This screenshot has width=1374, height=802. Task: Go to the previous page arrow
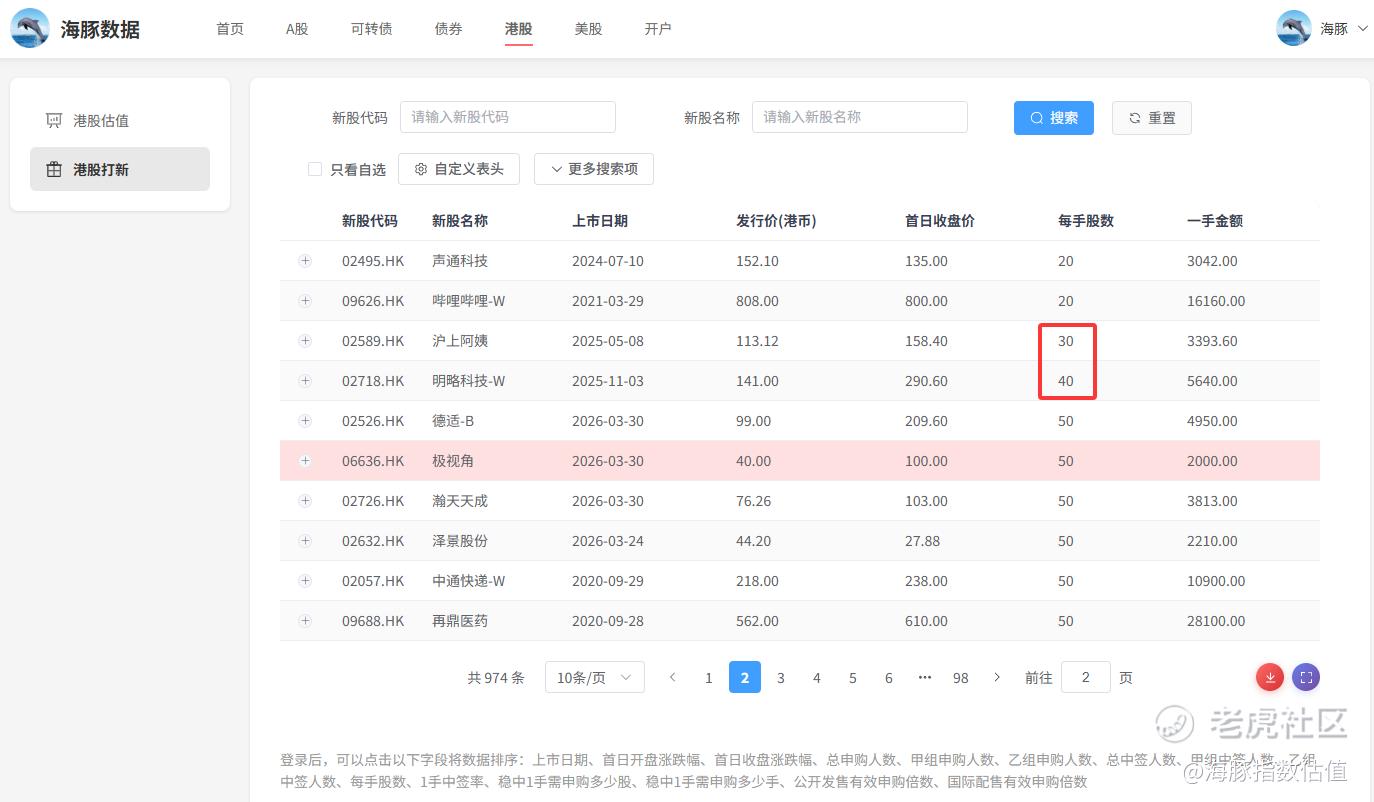point(673,677)
